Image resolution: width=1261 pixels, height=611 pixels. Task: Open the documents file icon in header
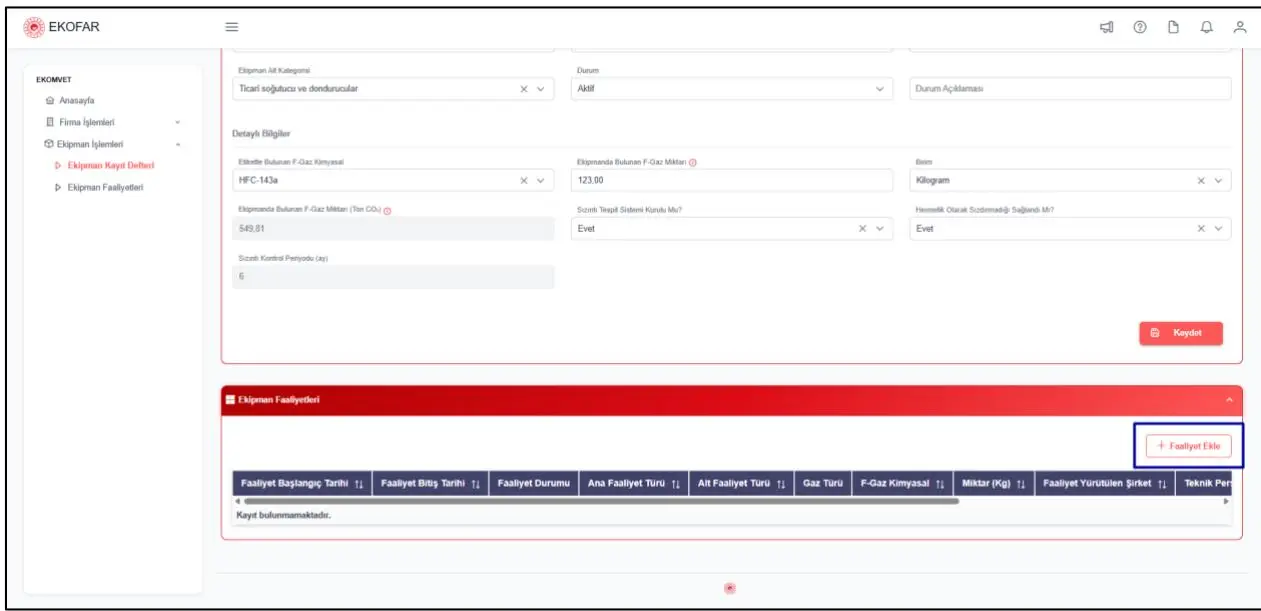pyautogui.click(x=1174, y=27)
